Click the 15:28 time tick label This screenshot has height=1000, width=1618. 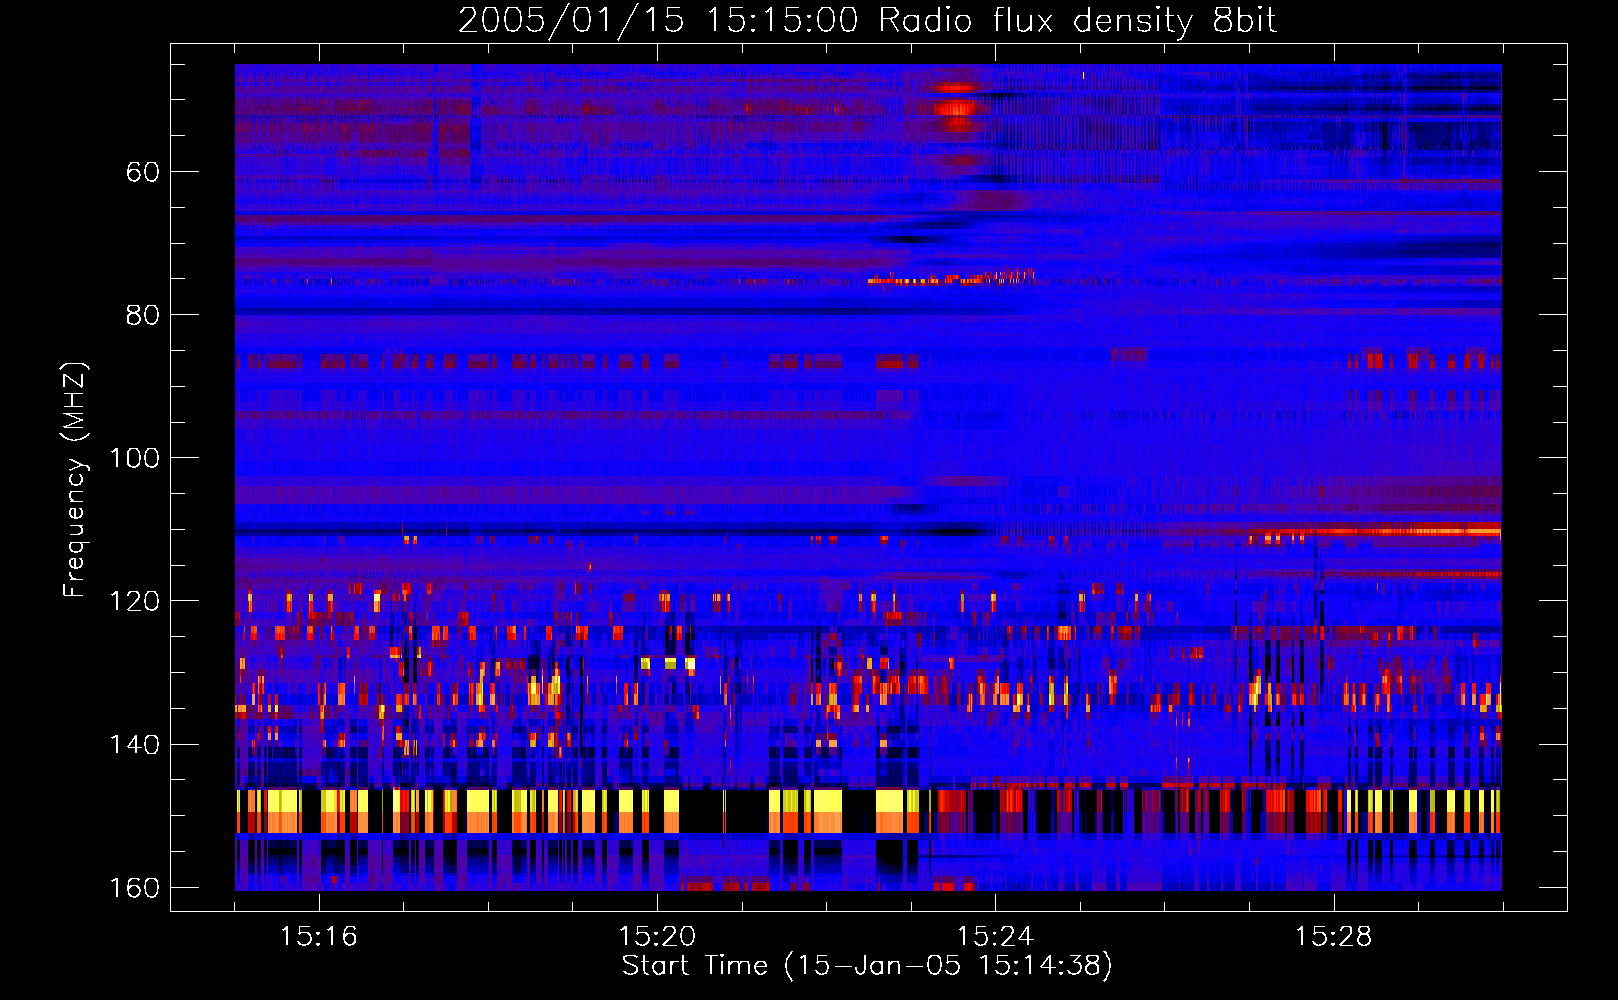click(1334, 937)
